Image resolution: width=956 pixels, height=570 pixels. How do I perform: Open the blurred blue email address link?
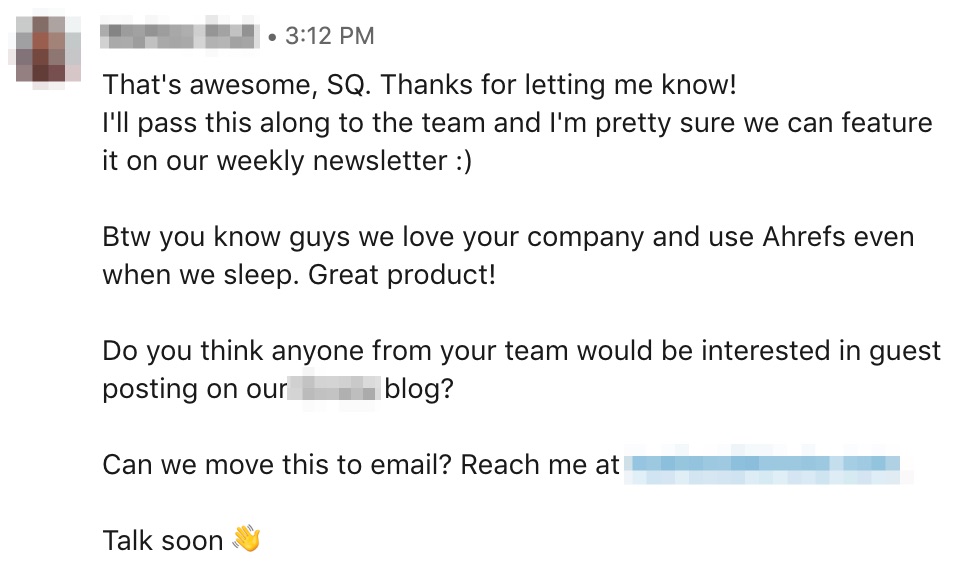click(767, 465)
